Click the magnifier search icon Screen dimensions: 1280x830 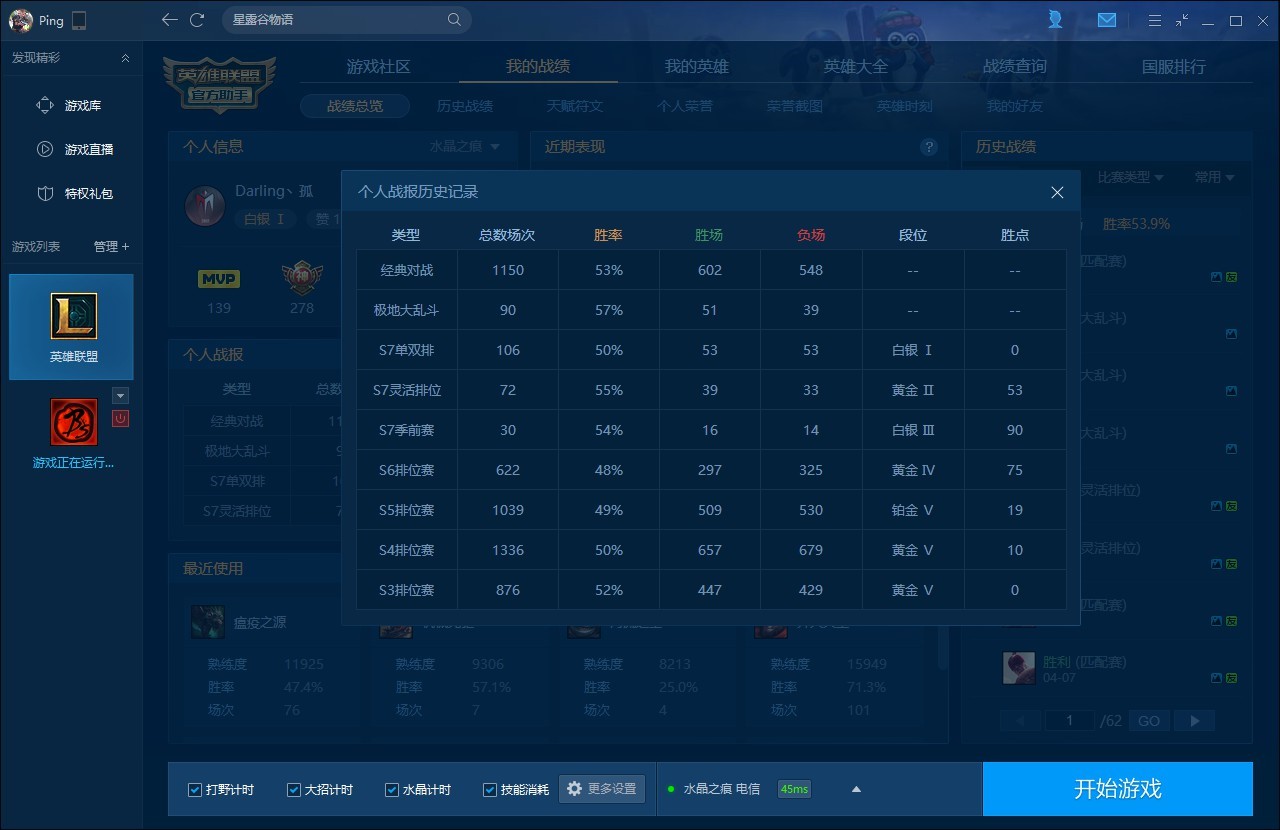coord(454,20)
